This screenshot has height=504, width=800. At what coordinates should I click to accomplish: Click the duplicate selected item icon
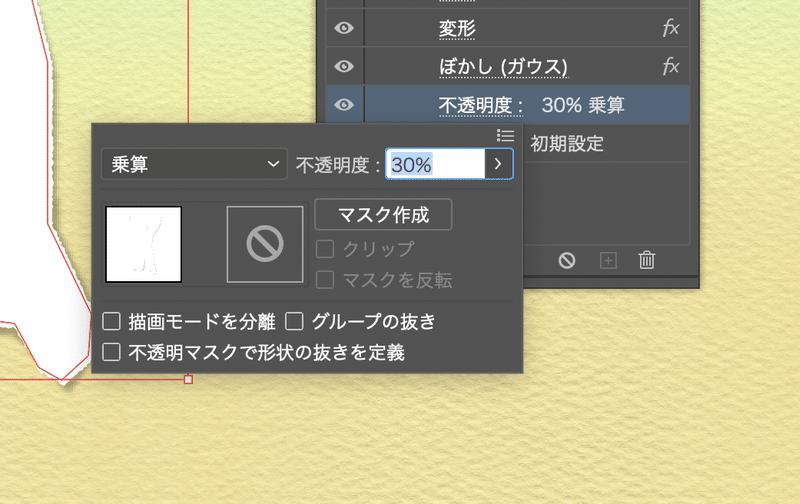coord(608,260)
